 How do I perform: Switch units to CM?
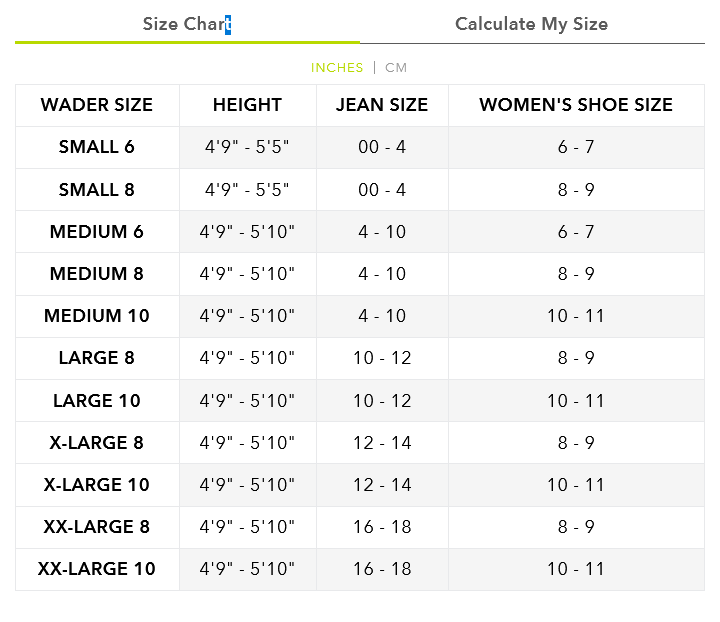click(396, 67)
